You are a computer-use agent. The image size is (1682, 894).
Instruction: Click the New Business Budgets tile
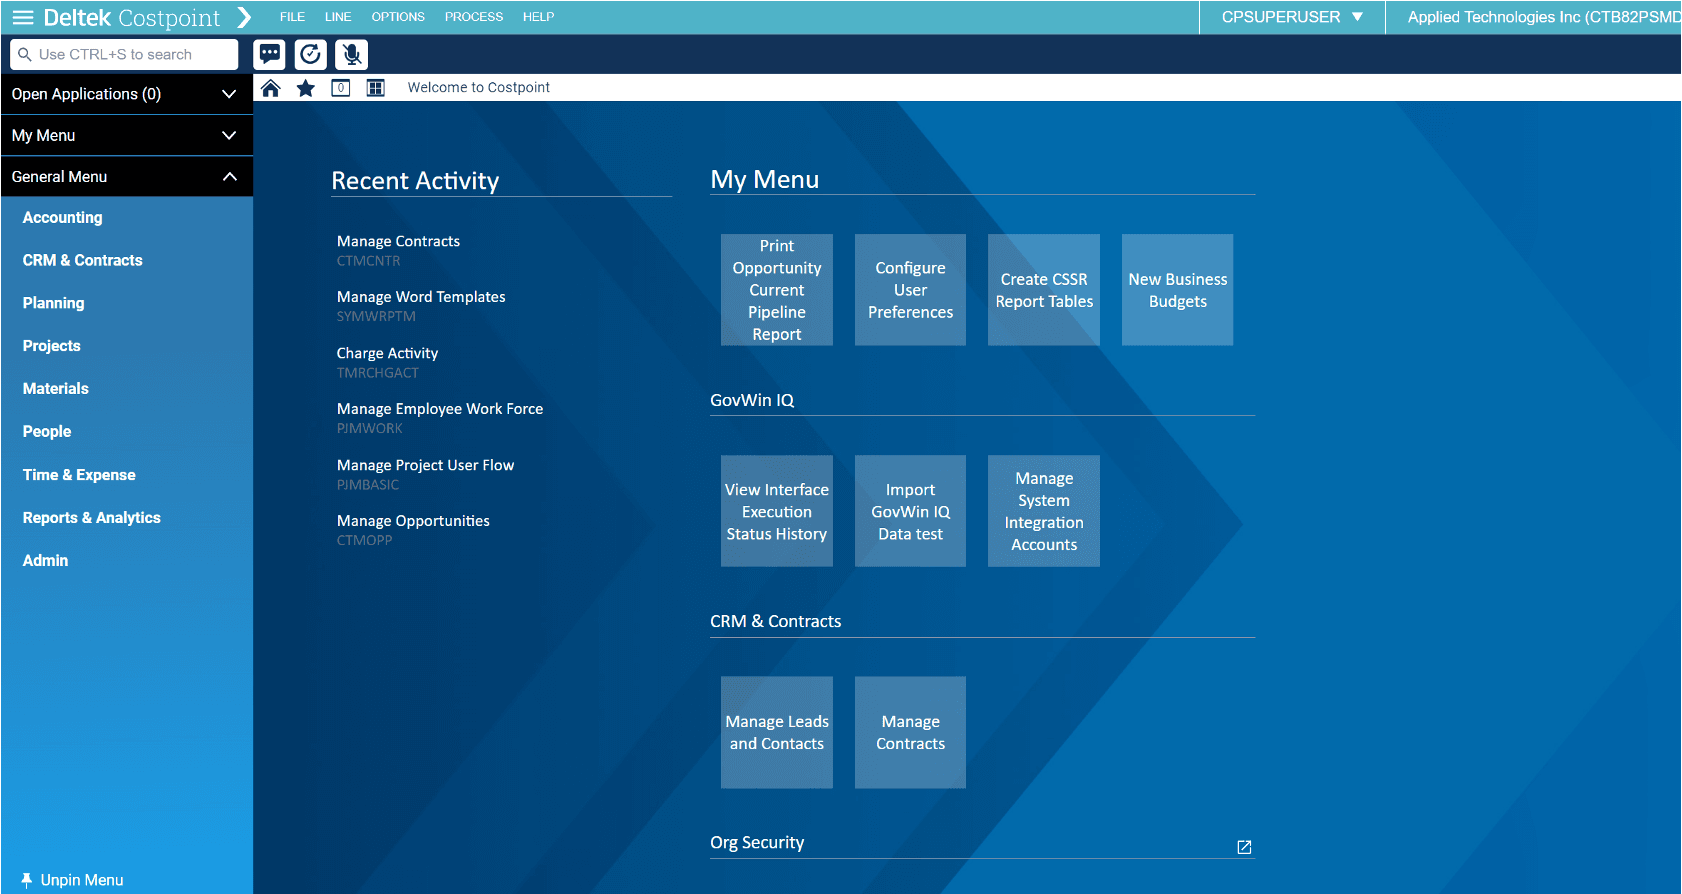click(x=1177, y=290)
